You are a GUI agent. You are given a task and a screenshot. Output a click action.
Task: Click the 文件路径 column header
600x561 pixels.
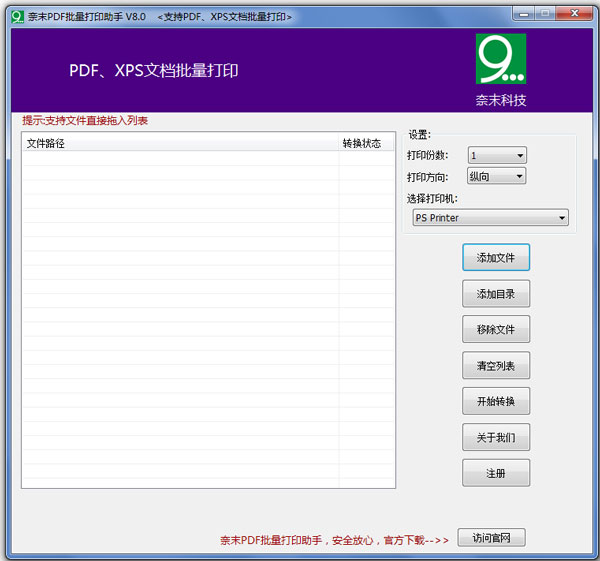[x=180, y=144]
